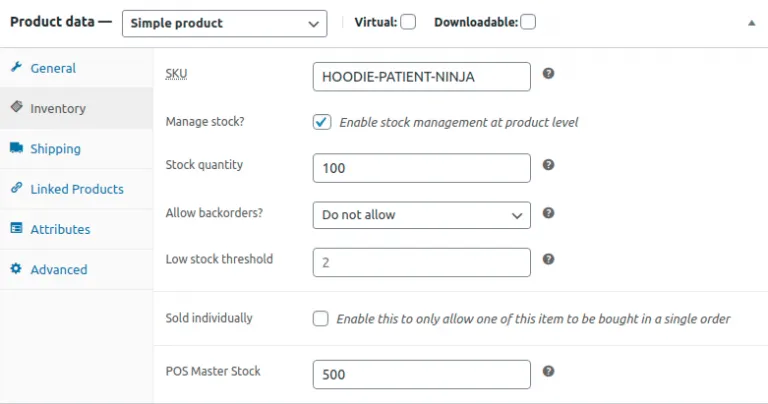Open the Simple product type dropdown
This screenshot has height=404, width=768.
pyautogui.click(x=224, y=23)
